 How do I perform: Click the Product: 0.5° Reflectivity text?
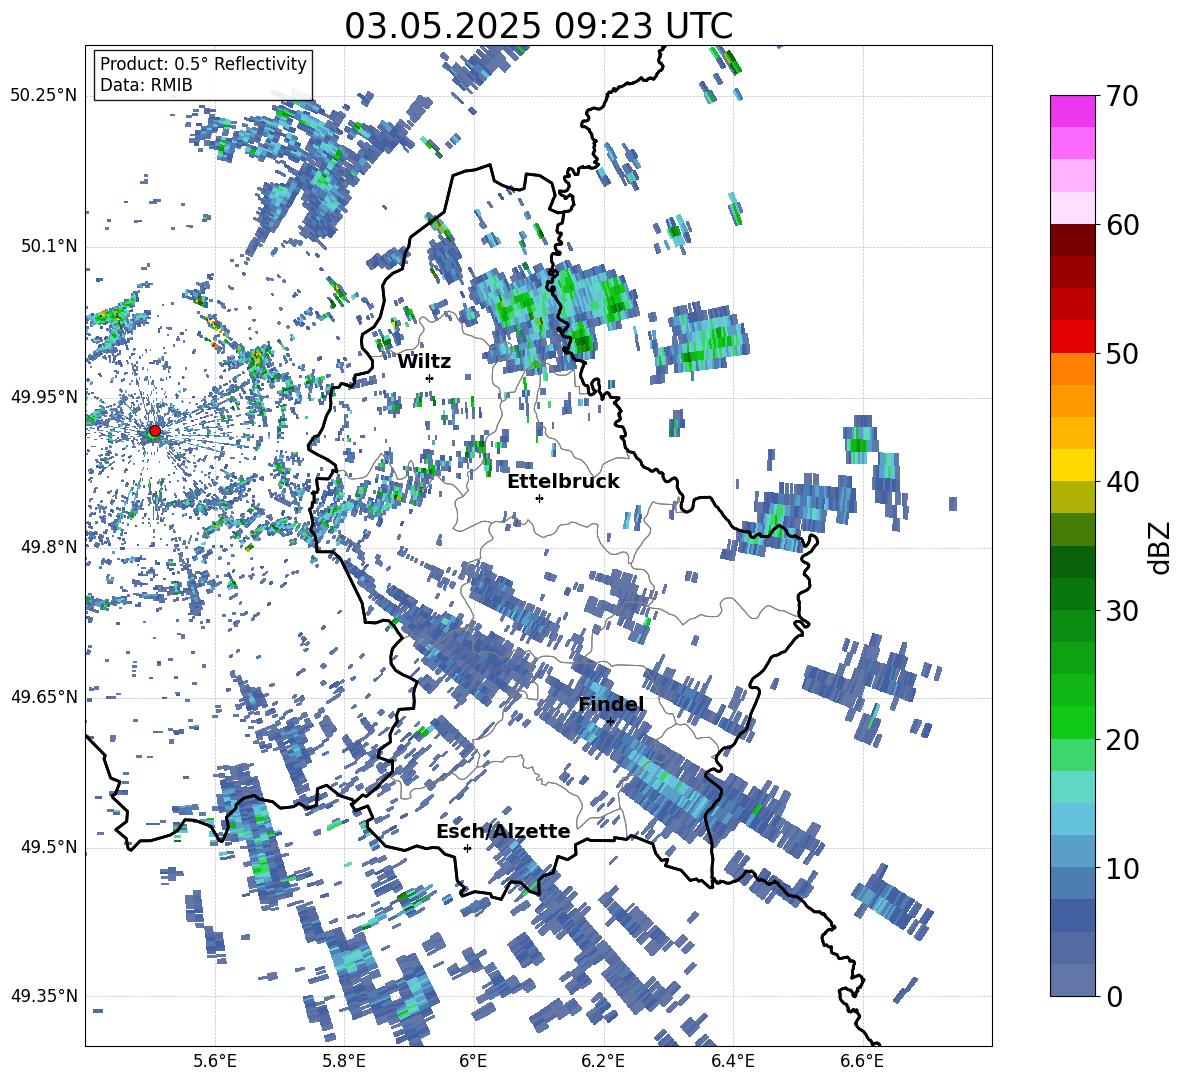click(203, 64)
